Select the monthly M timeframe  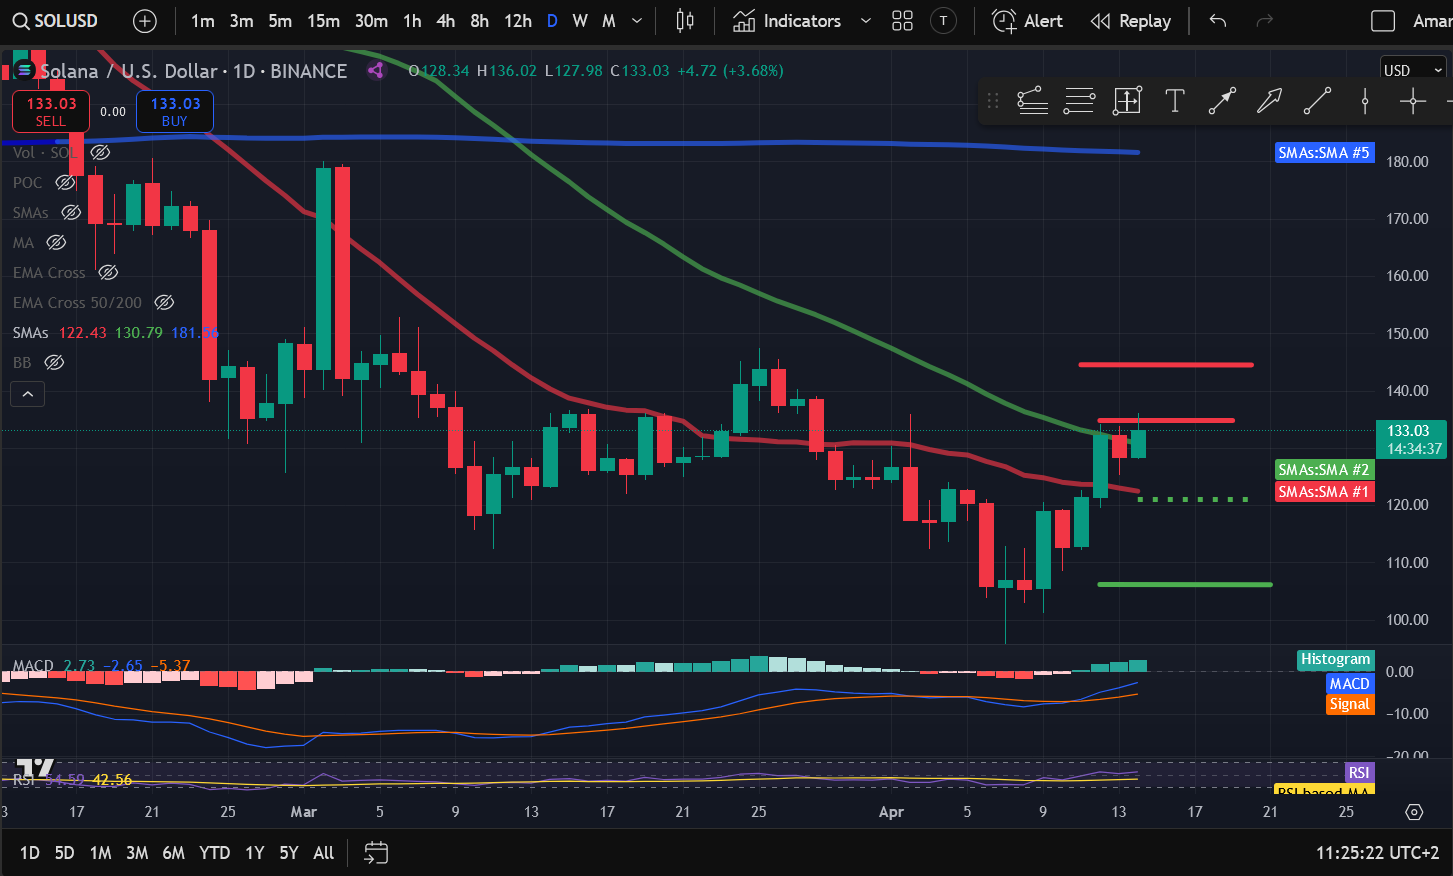point(609,21)
